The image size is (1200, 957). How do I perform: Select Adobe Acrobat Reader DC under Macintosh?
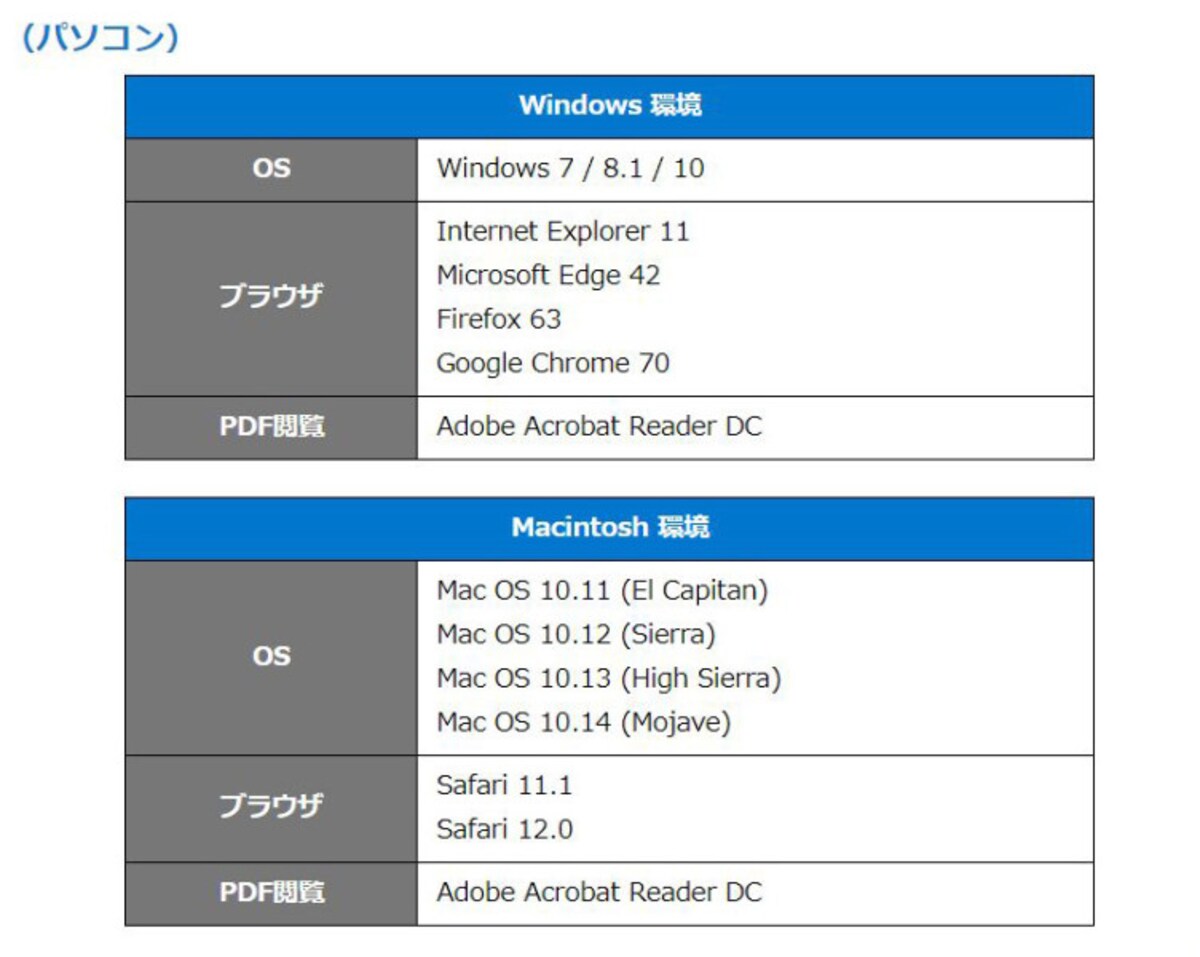pos(599,892)
